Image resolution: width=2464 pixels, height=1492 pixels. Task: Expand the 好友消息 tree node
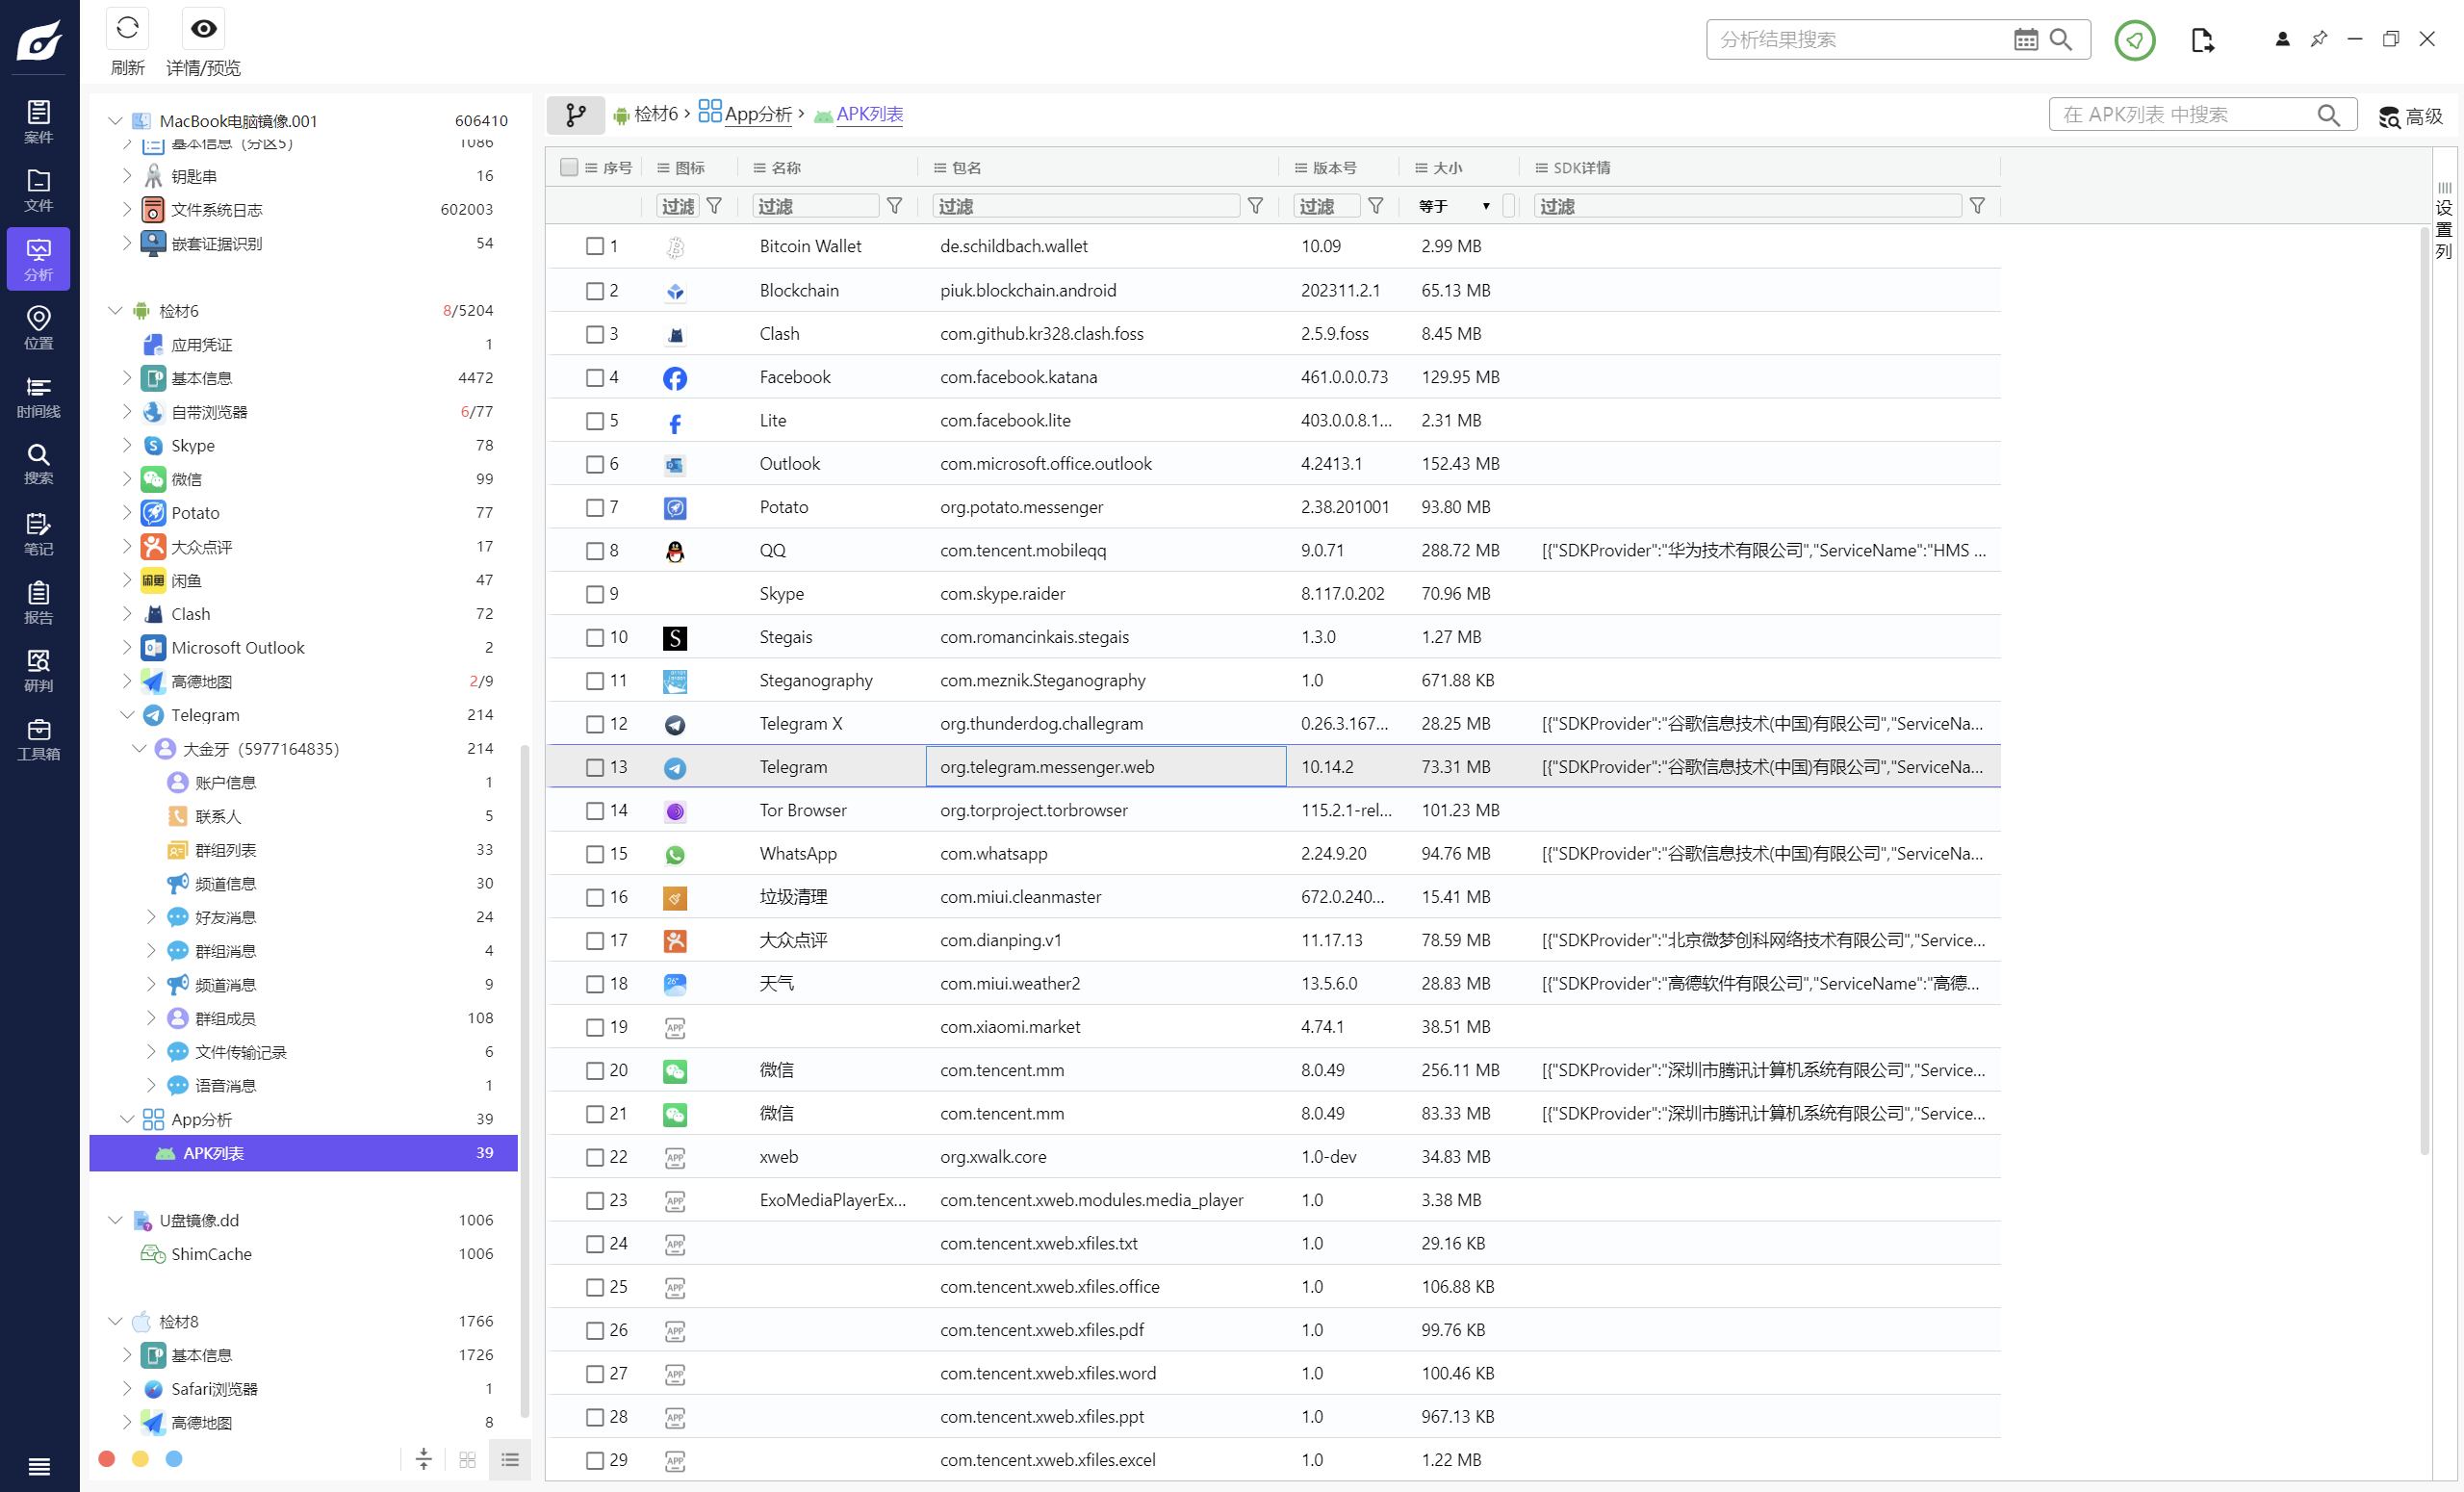tap(151, 917)
